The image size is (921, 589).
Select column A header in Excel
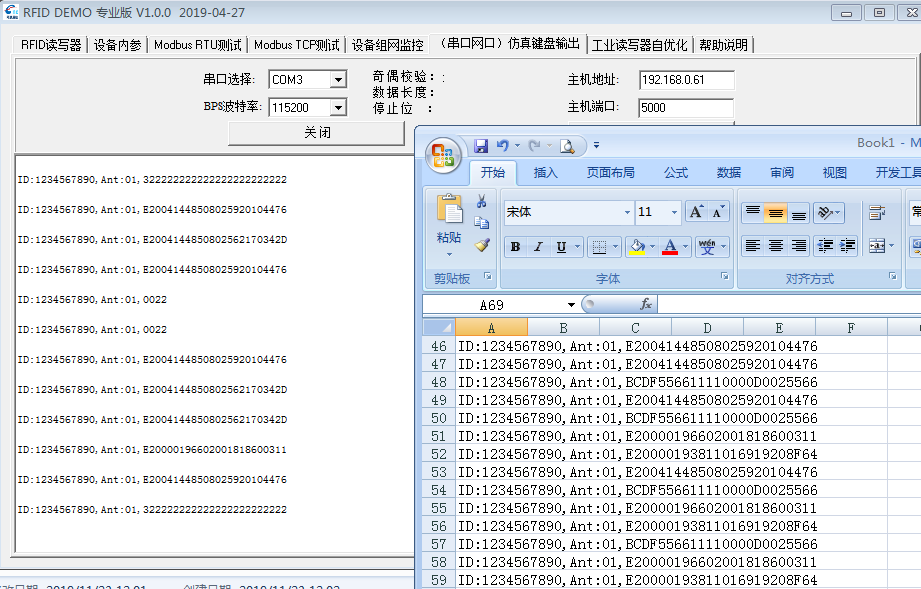point(492,327)
